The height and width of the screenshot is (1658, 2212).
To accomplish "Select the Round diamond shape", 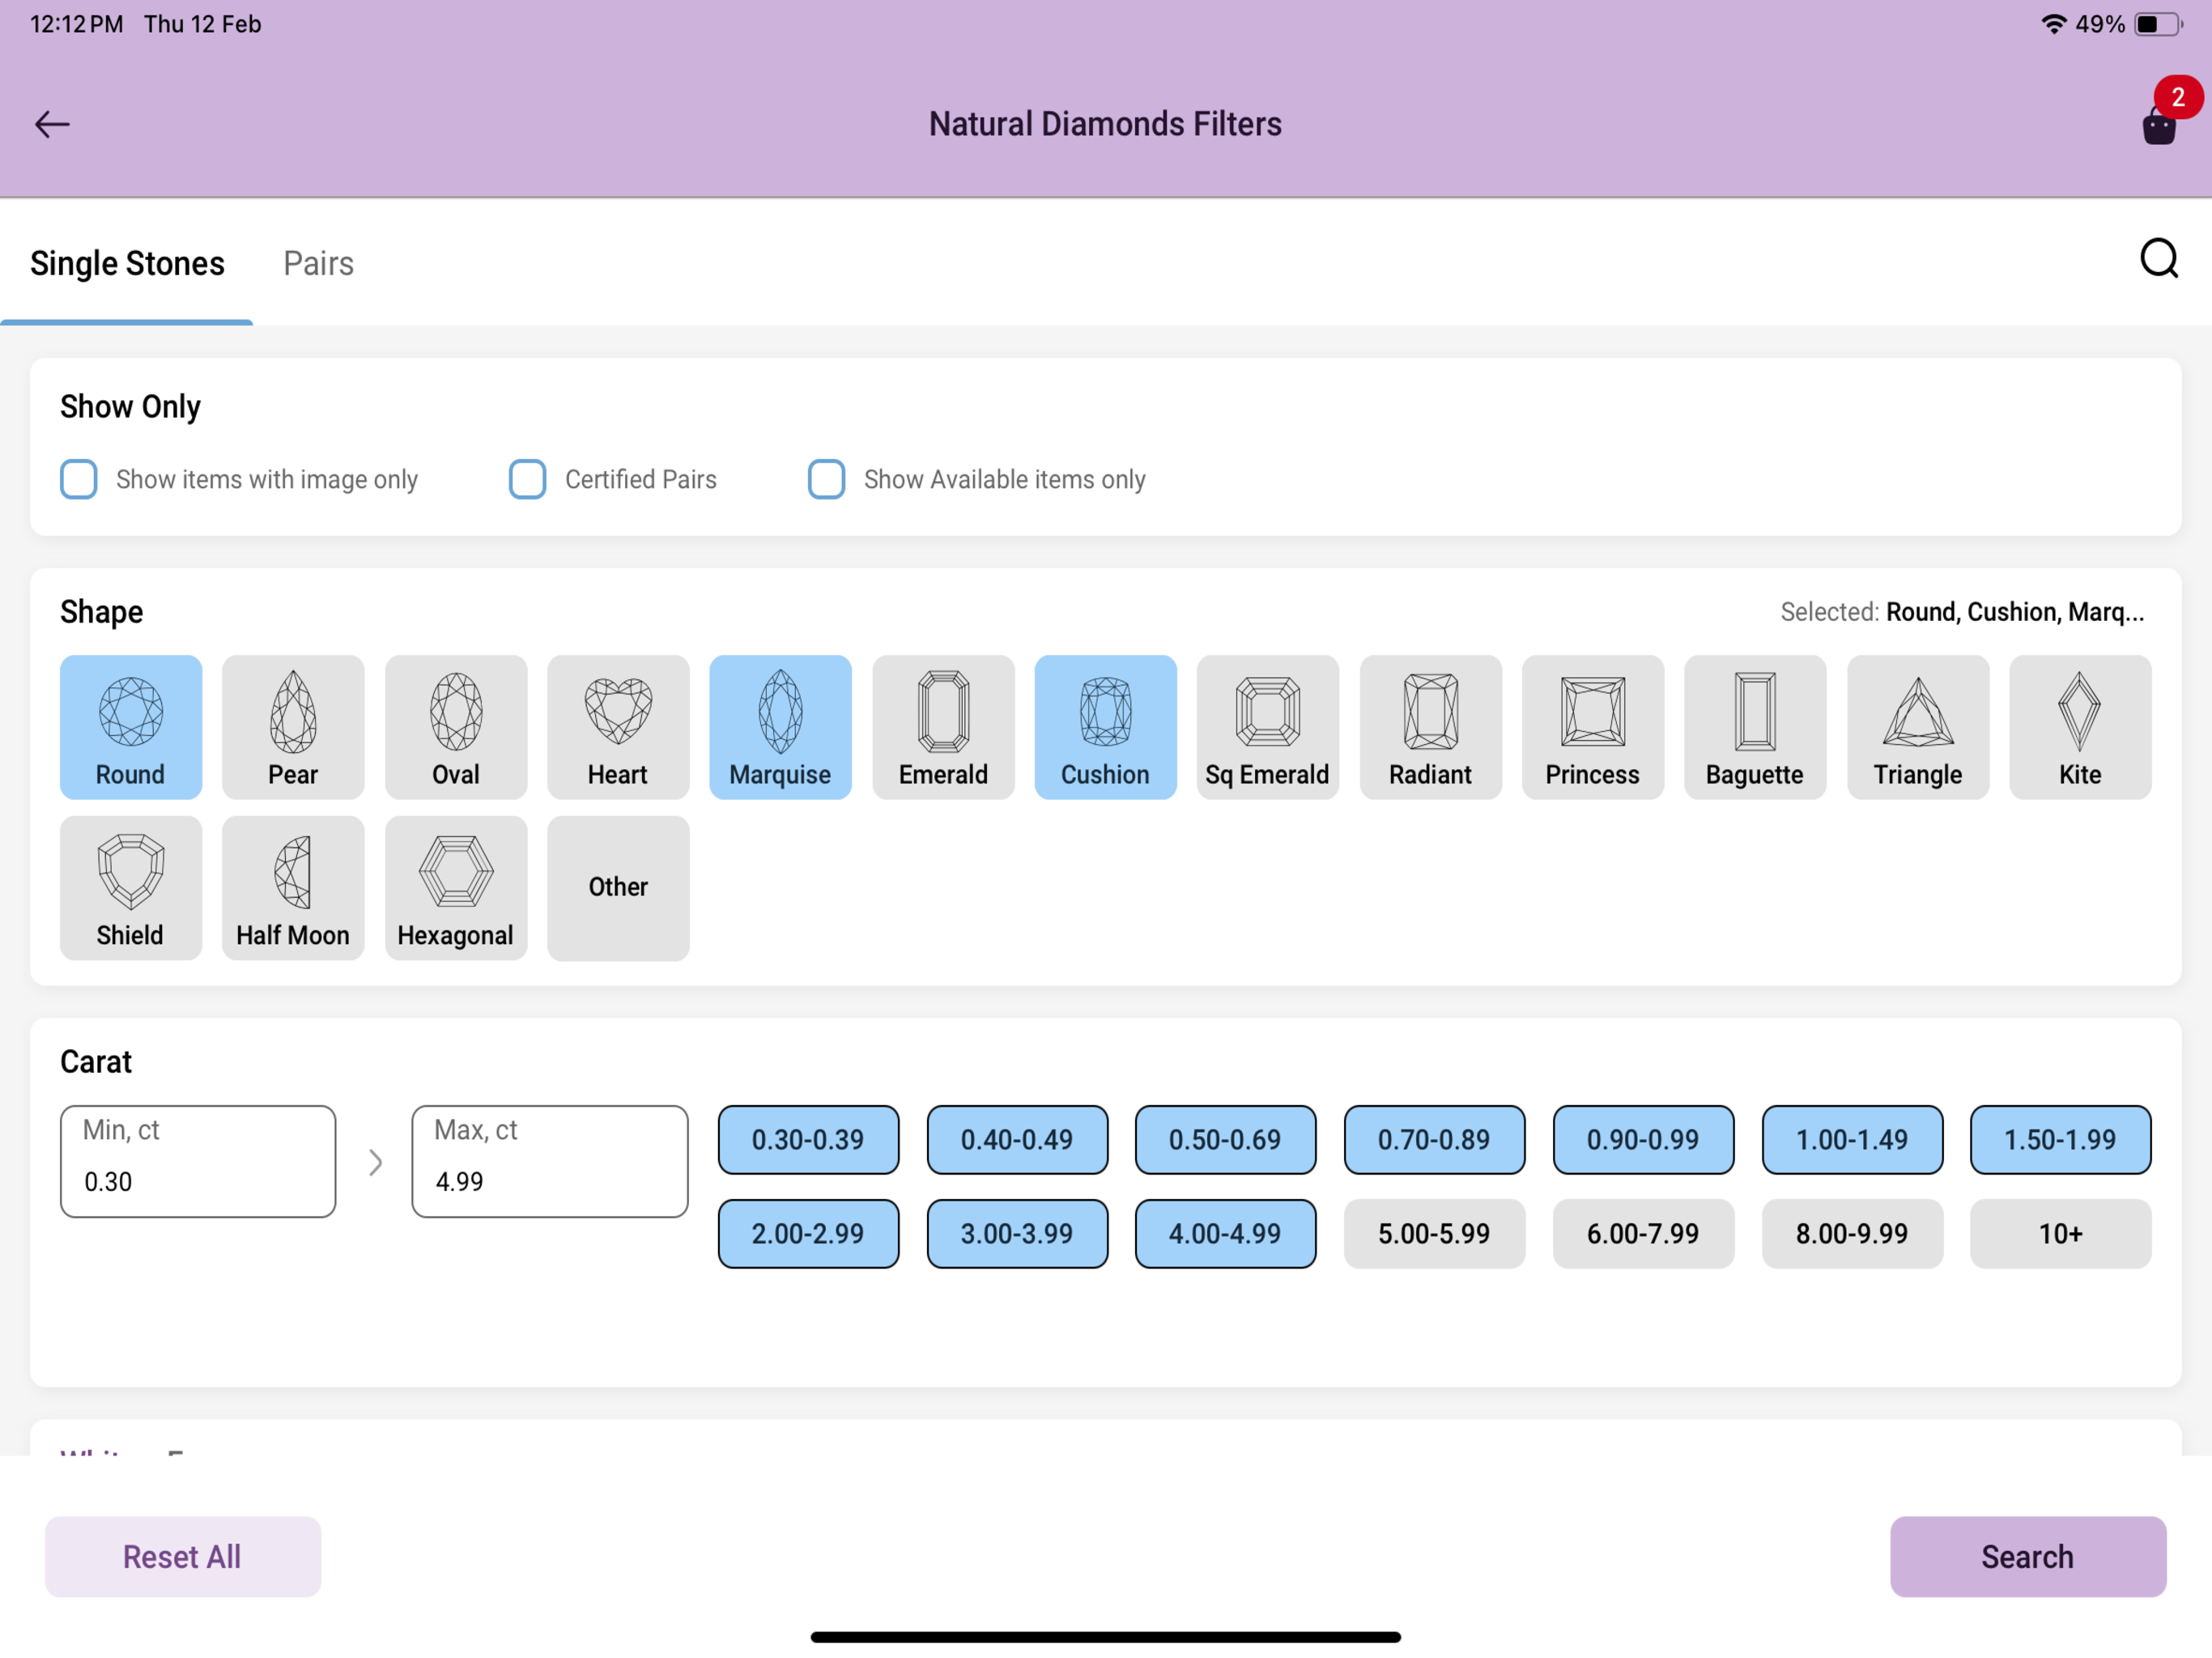I will tap(131, 727).
